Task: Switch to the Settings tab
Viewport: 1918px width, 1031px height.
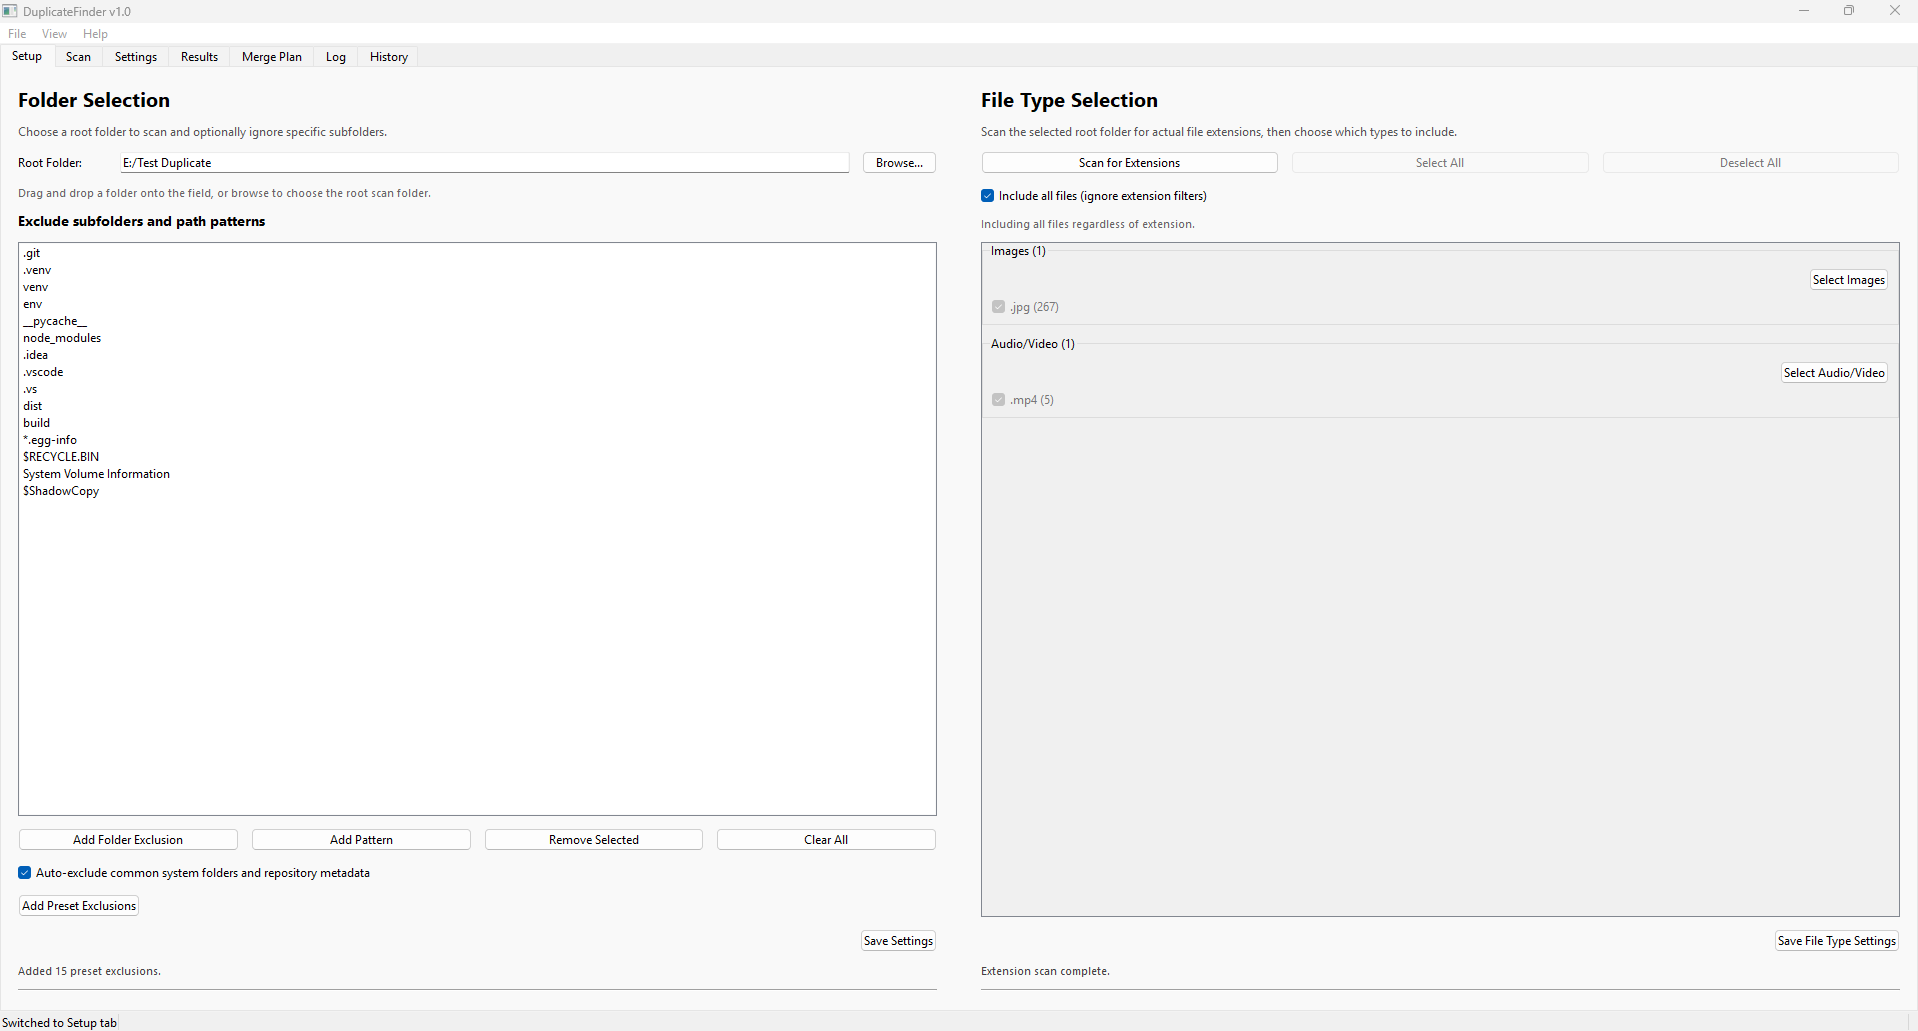Action: point(136,57)
